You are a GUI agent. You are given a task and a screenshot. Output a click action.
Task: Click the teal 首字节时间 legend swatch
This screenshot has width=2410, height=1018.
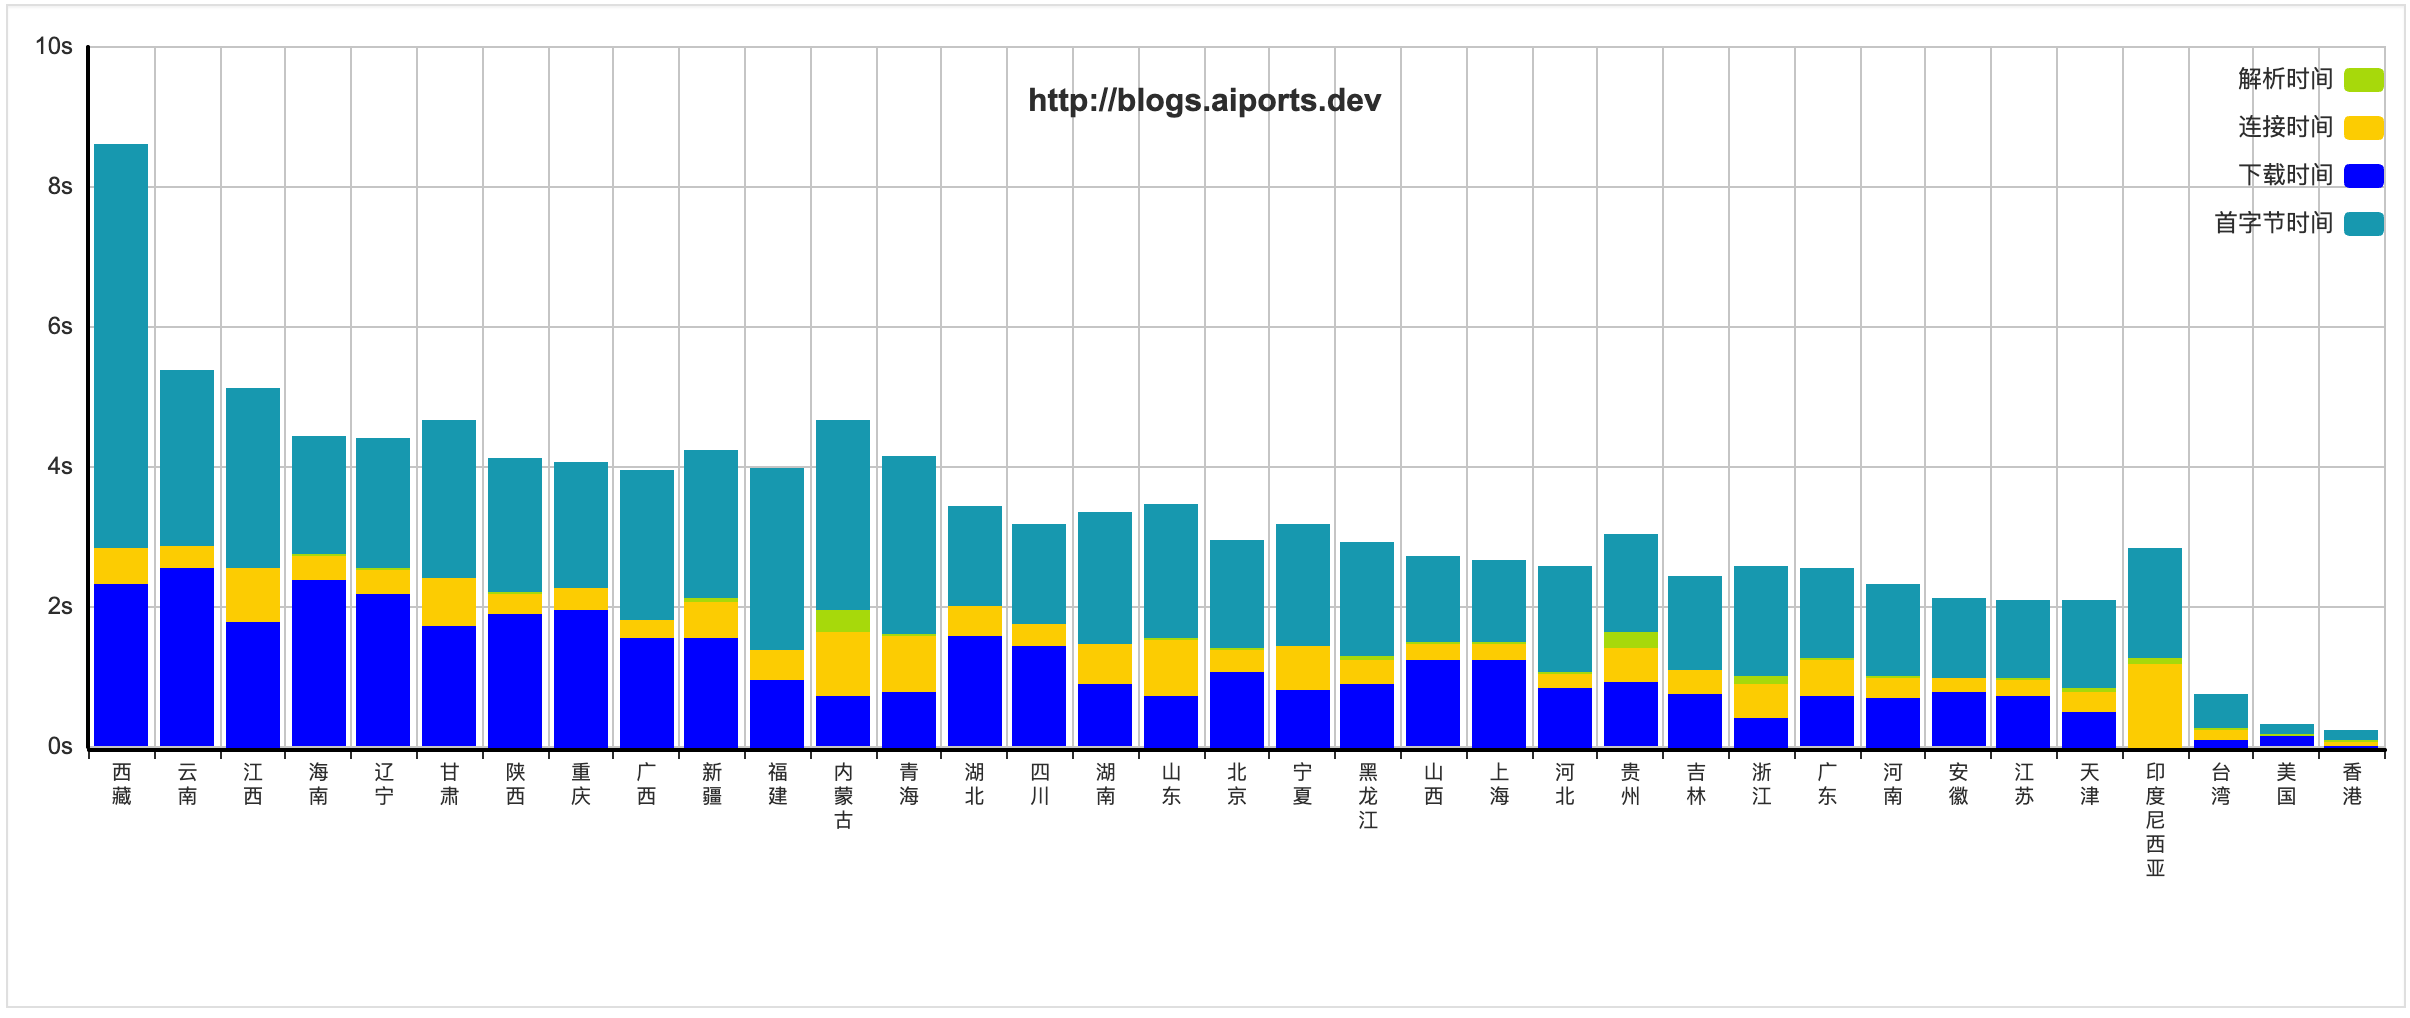point(2363,224)
